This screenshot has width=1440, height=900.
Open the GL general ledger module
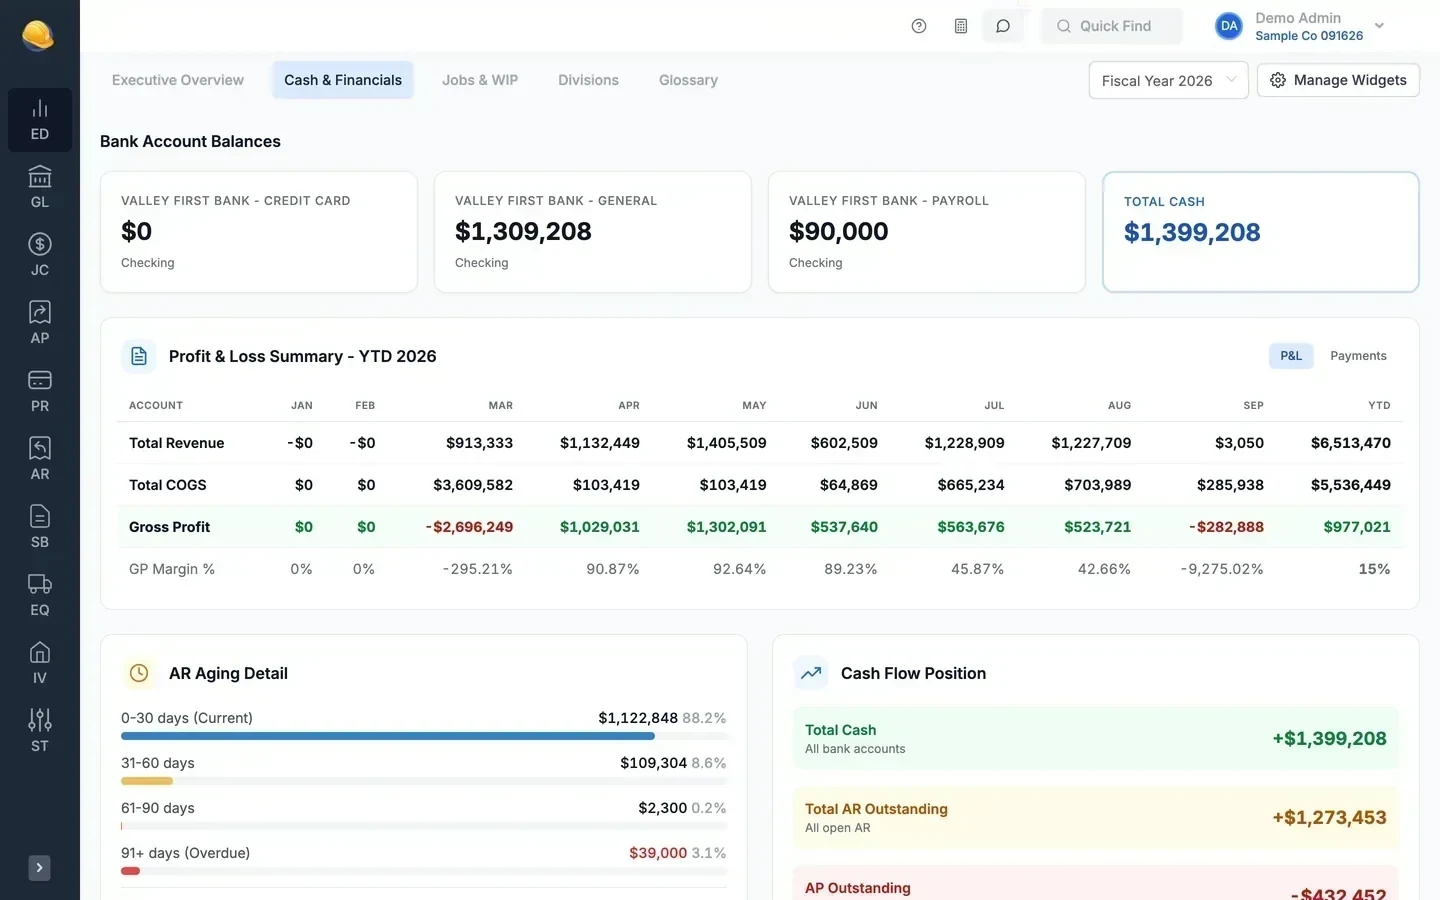click(40, 188)
